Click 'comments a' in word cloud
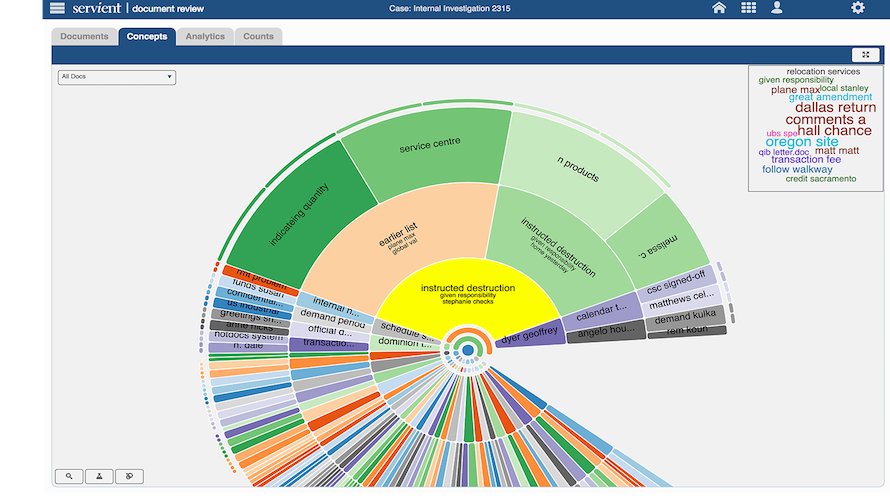 [825, 119]
